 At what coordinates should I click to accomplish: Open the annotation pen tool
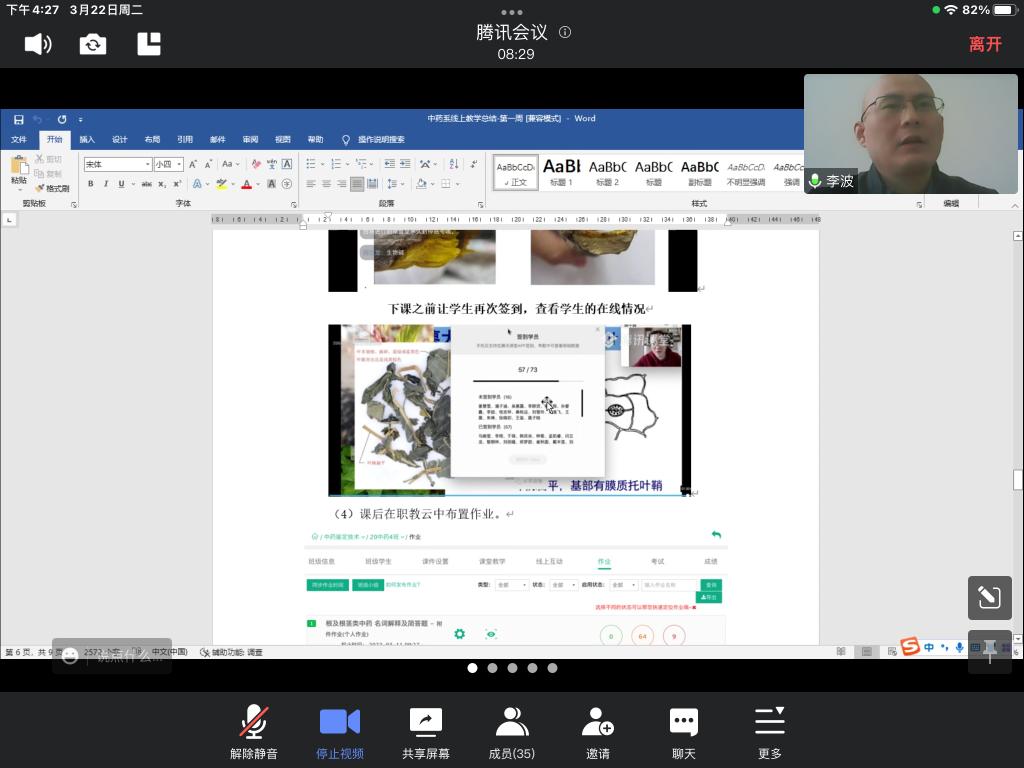pos(989,598)
